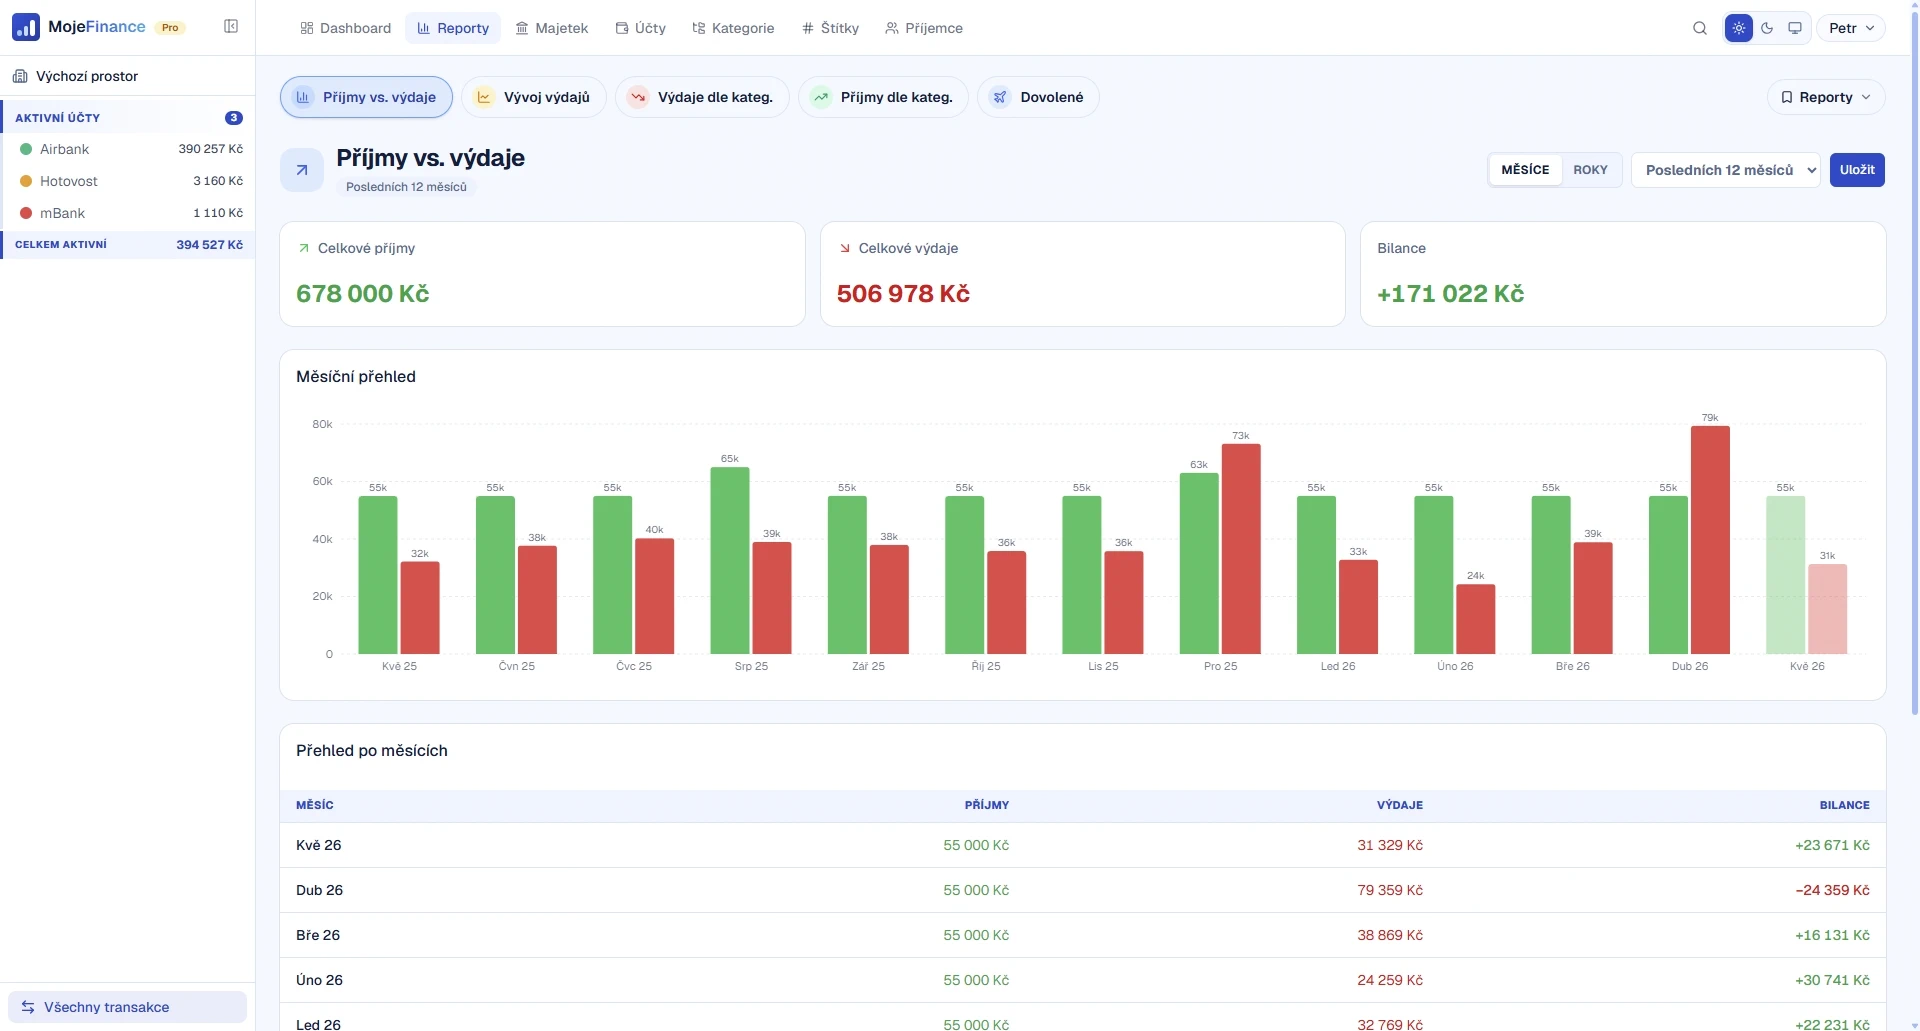Screen dimensions: 1920x1031
Task: Click the Uložit button
Action: point(1857,170)
